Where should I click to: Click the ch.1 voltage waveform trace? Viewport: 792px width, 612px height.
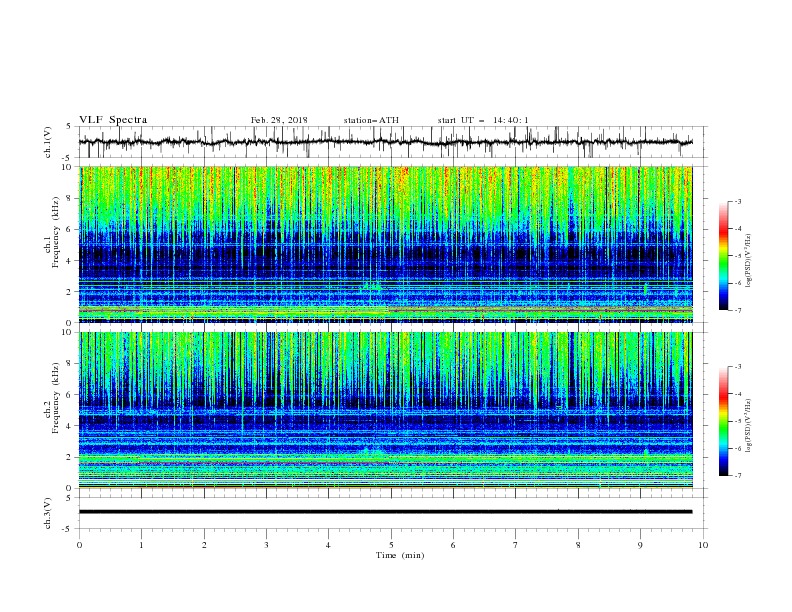click(x=385, y=142)
